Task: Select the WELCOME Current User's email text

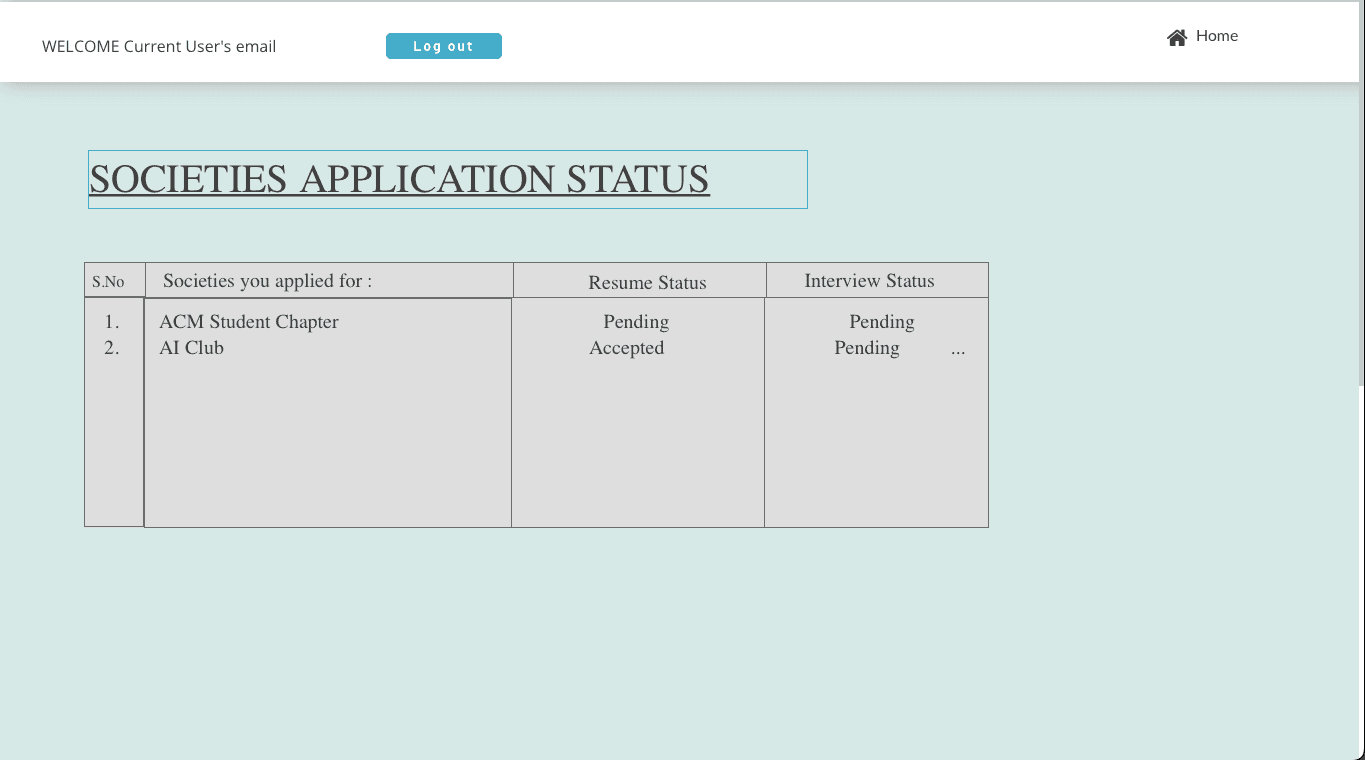Action: (x=159, y=47)
